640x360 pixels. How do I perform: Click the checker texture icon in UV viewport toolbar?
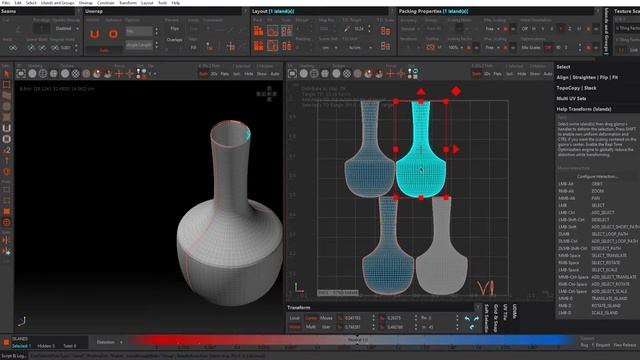[347, 73]
